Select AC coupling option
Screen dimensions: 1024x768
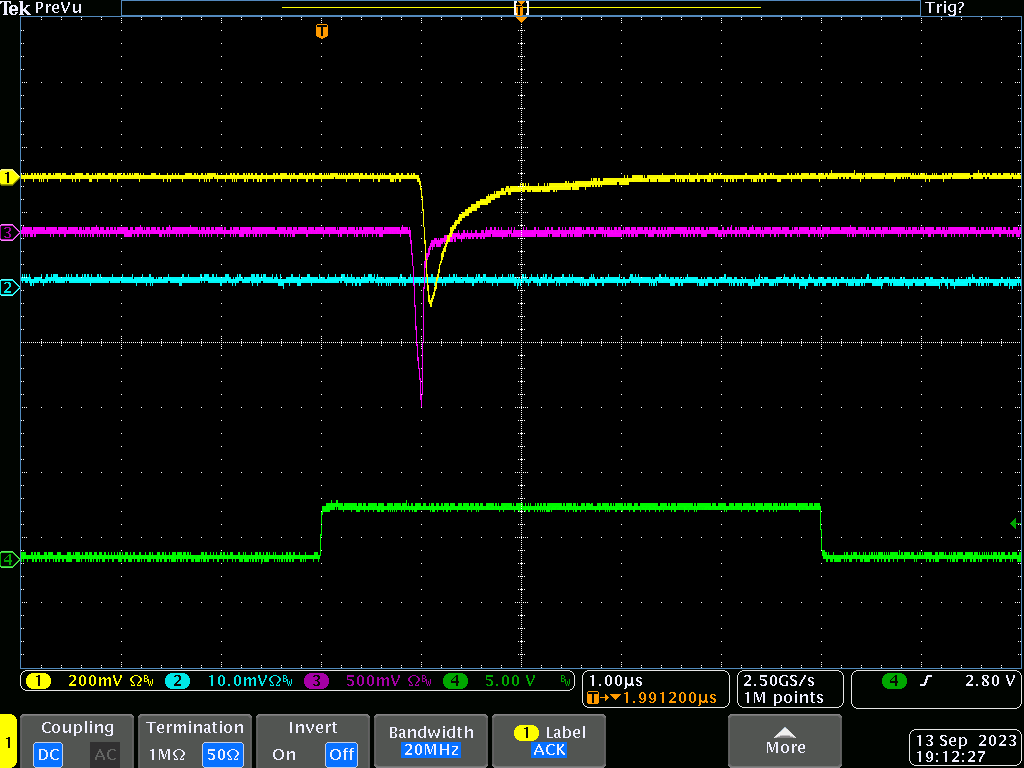(105, 754)
